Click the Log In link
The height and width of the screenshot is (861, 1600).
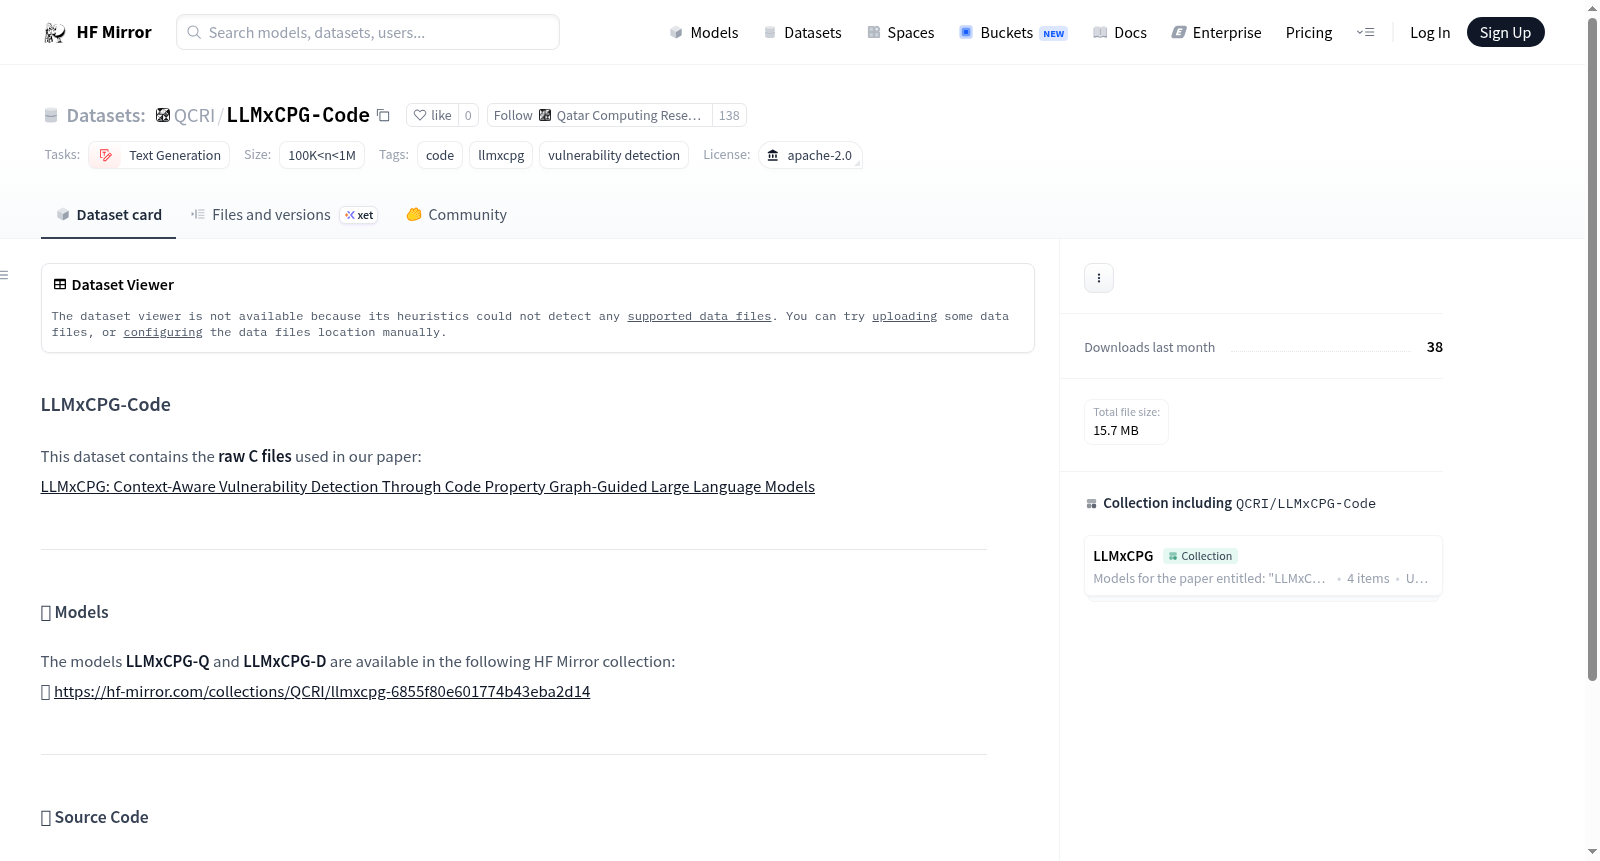1430,32
